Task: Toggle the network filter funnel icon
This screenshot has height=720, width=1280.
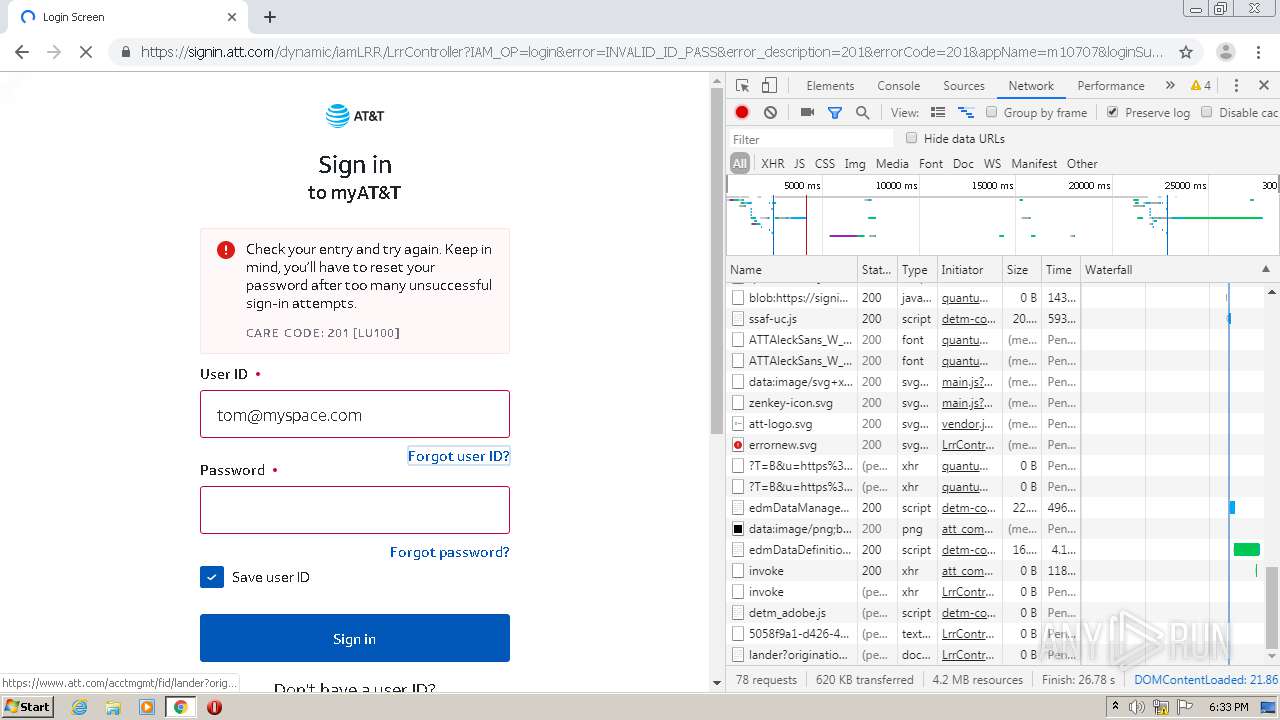Action: click(x=835, y=113)
